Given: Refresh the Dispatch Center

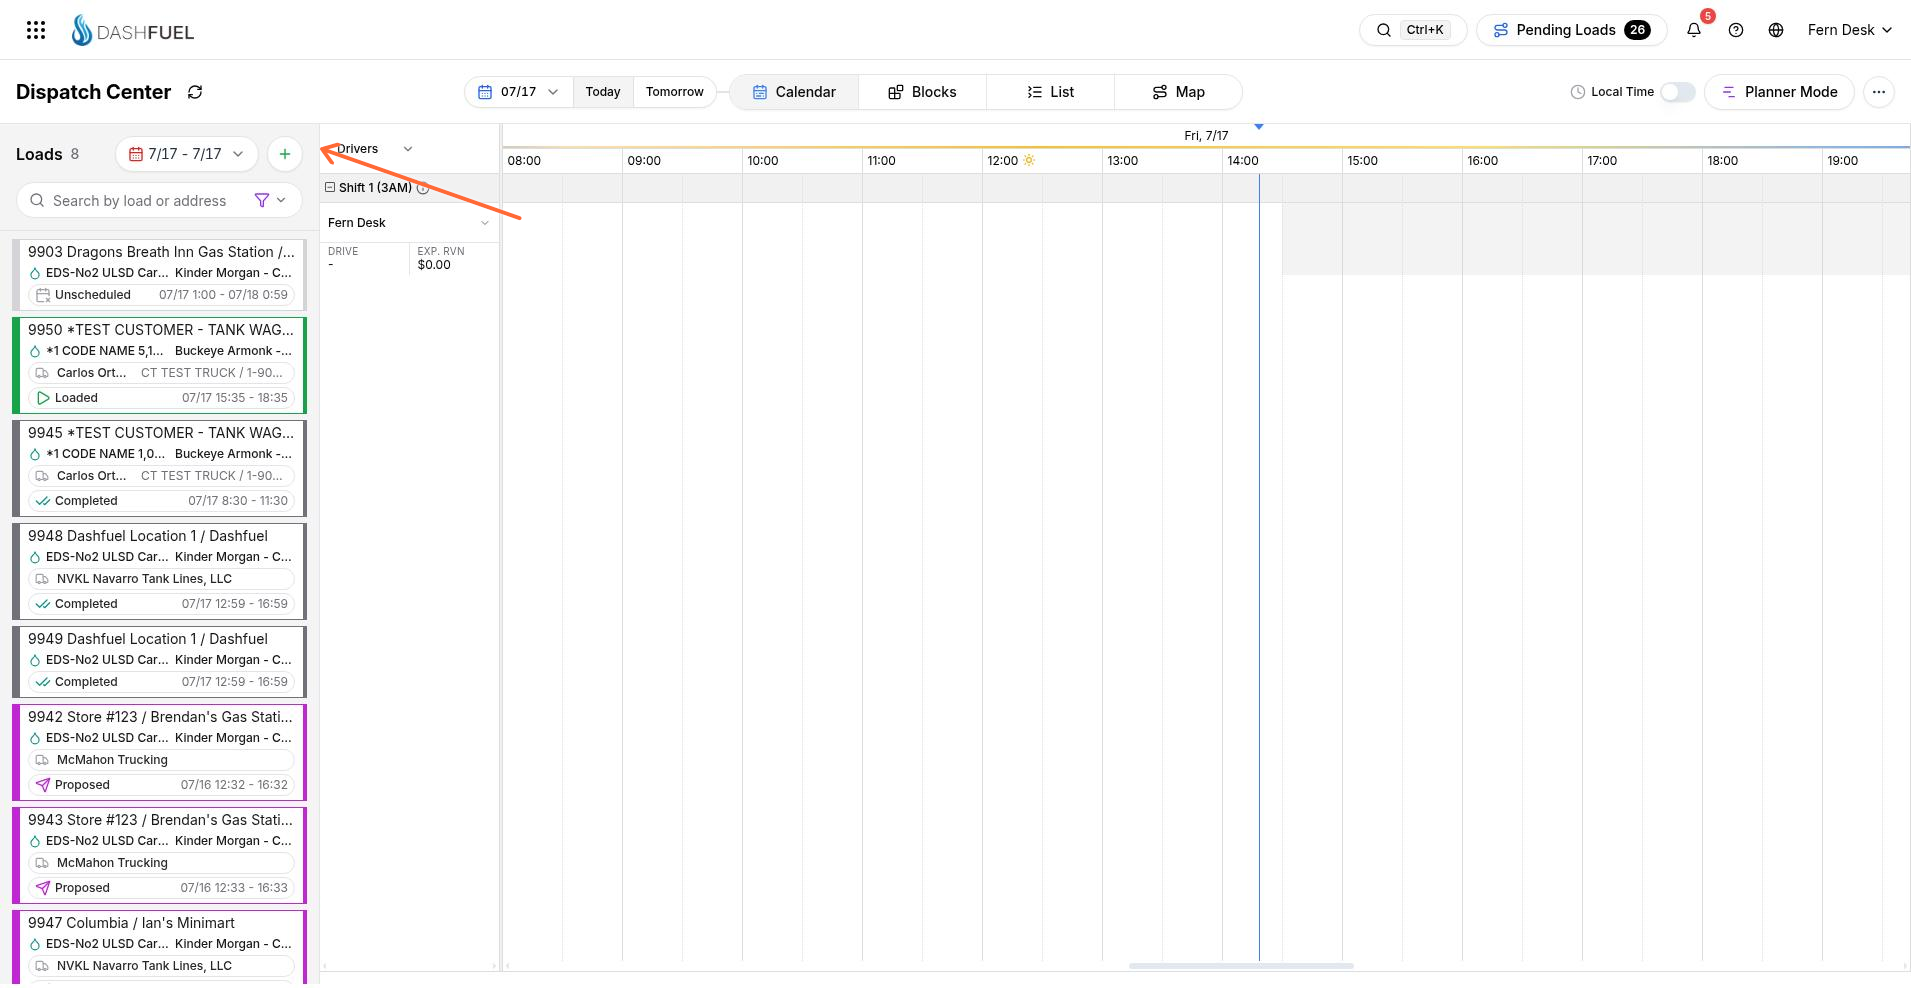Looking at the screenshot, I should pyautogui.click(x=195, y=92).
